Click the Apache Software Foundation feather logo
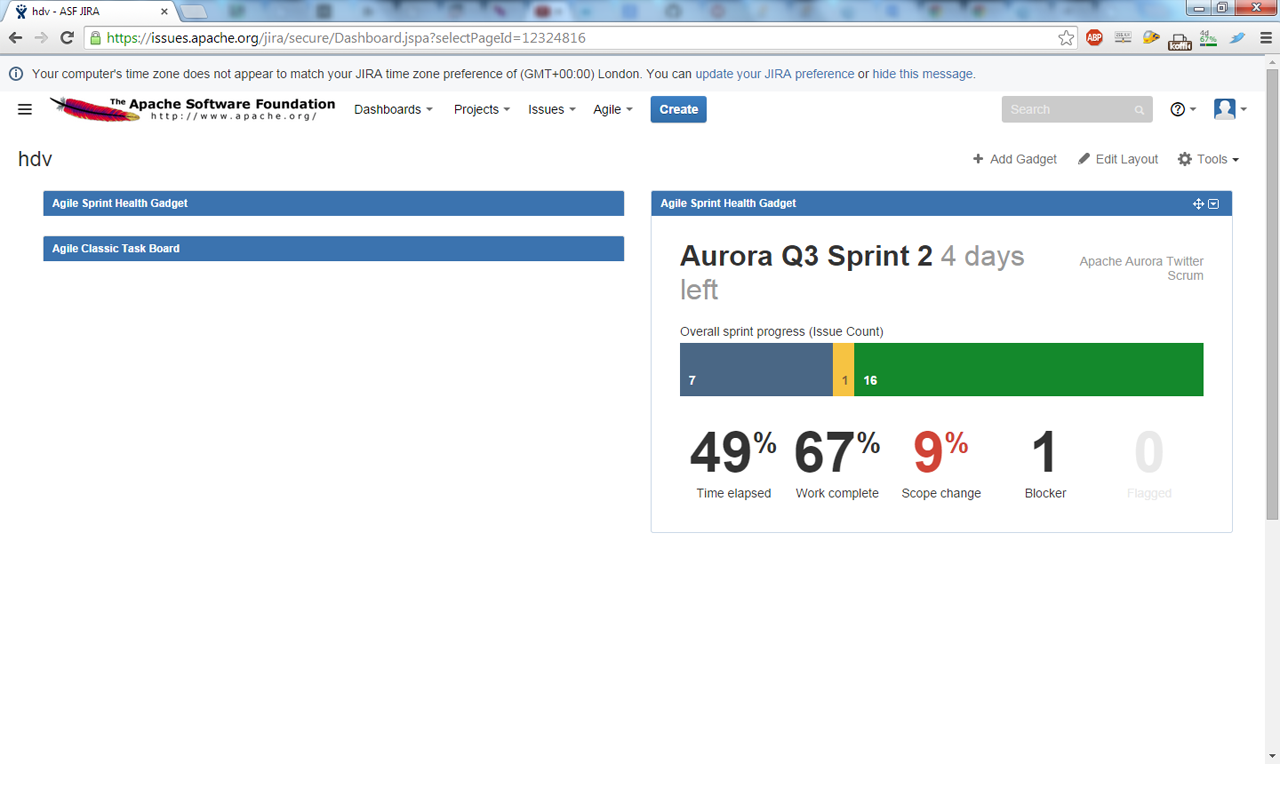The image size is (1280, 800). click(x=192, y=109)
